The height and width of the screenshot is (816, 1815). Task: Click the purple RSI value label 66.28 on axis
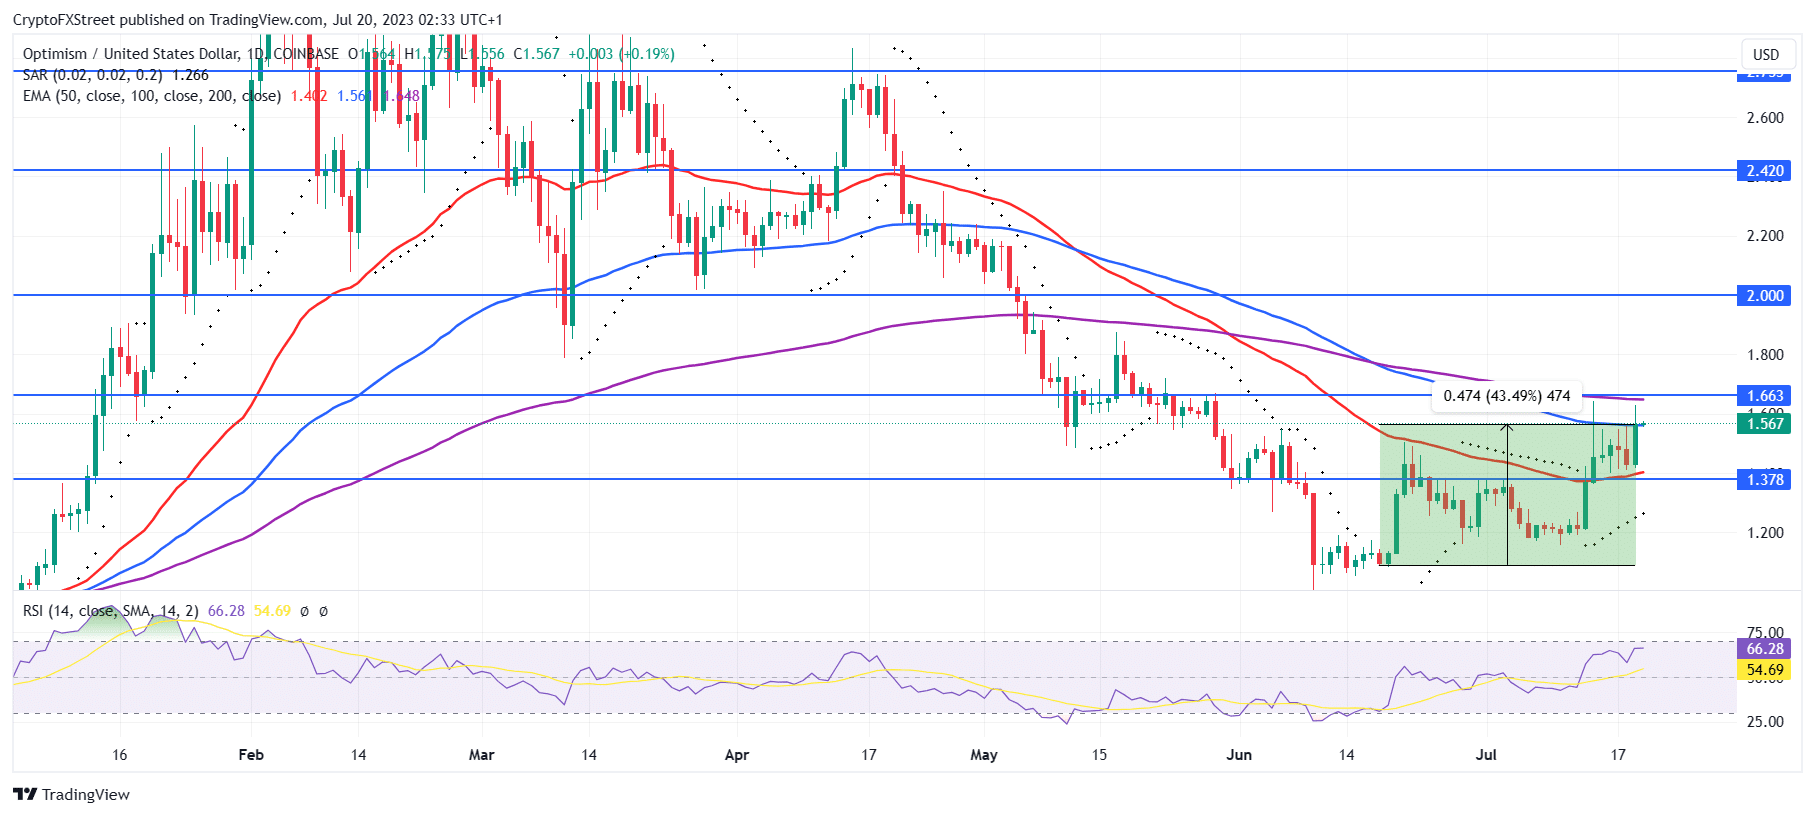[x=1765, y=649]
